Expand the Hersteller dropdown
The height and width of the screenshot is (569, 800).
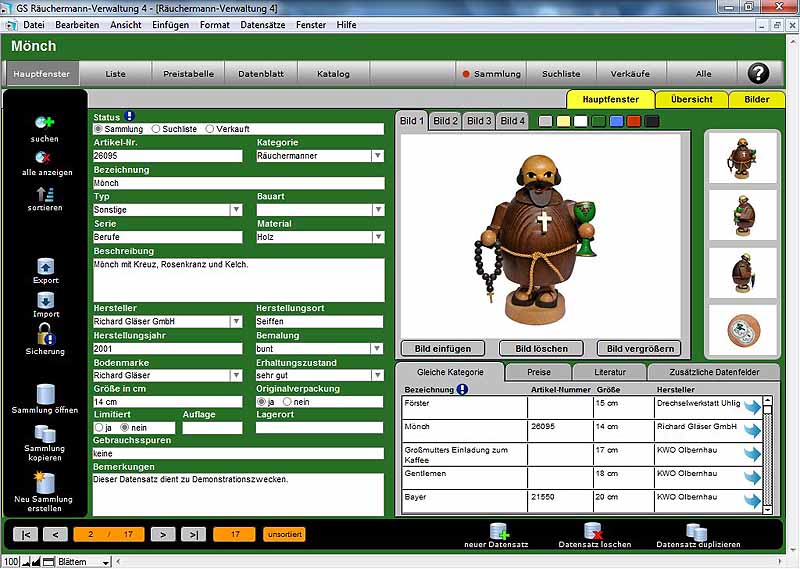click(x=236, y=321)
